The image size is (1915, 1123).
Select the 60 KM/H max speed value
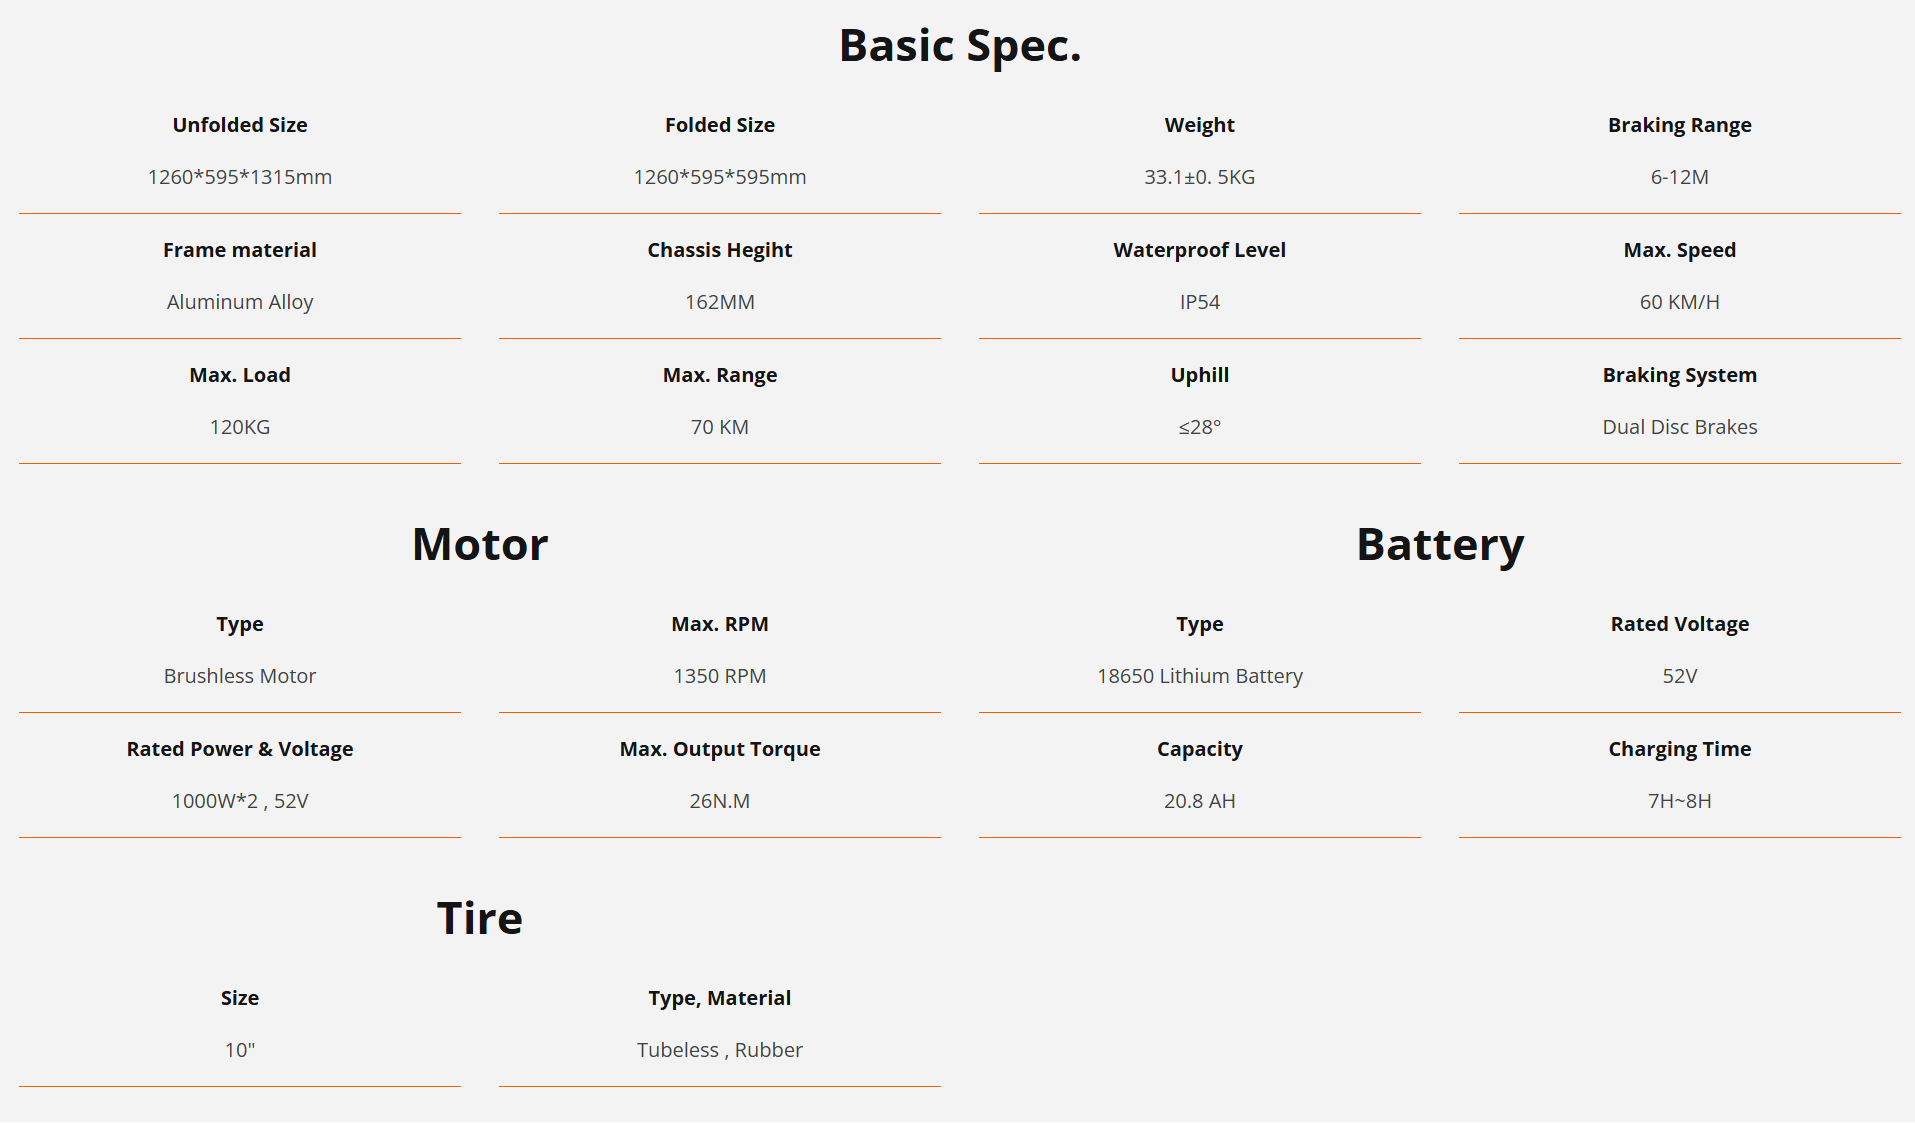(x=1679, y=302)
